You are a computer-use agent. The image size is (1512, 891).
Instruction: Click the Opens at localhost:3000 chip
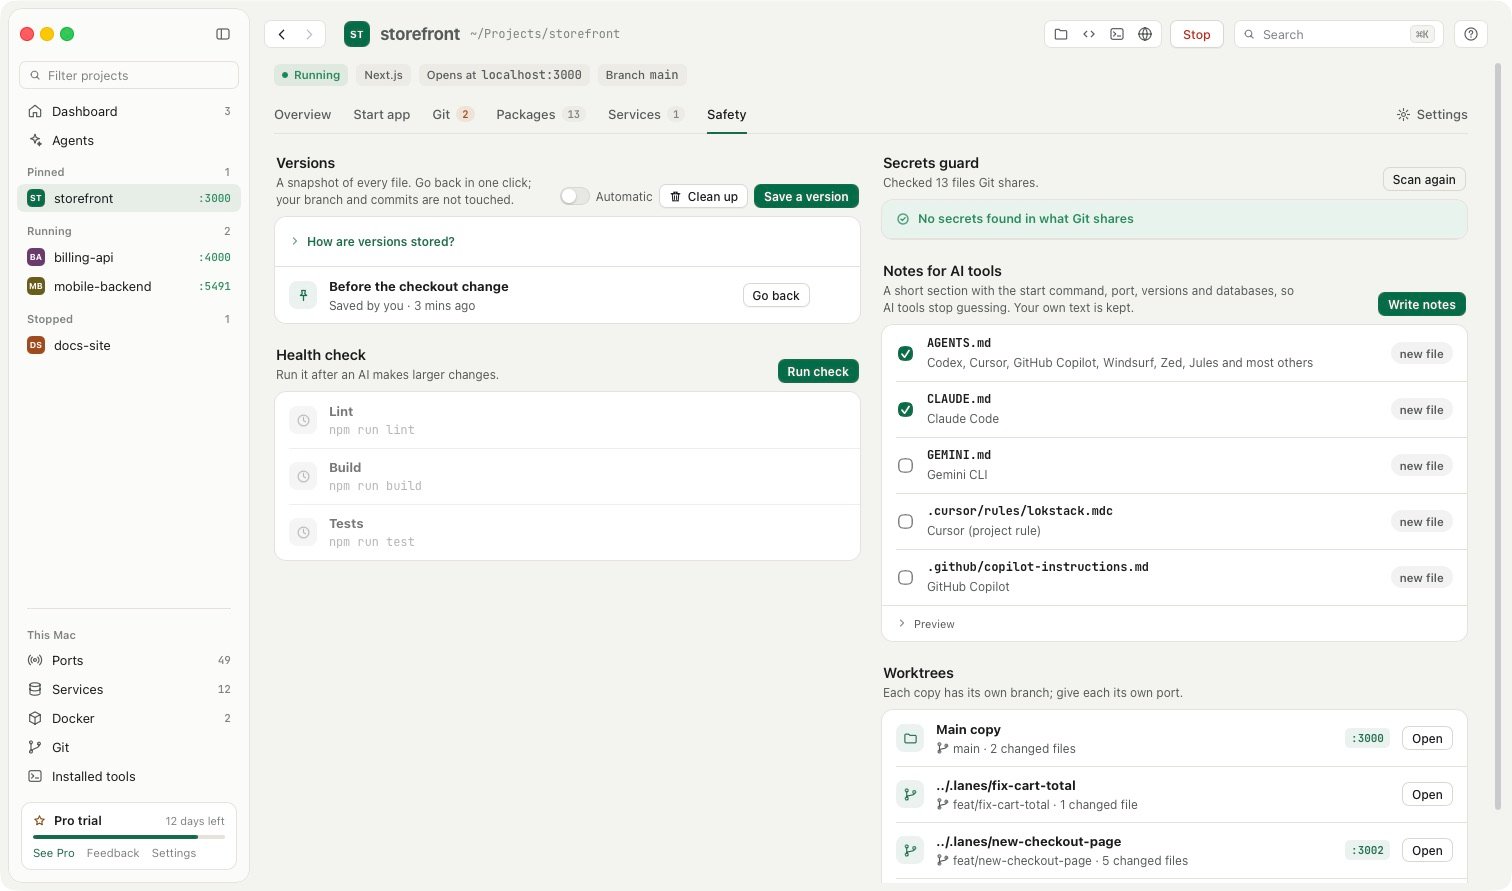(504, 75)
